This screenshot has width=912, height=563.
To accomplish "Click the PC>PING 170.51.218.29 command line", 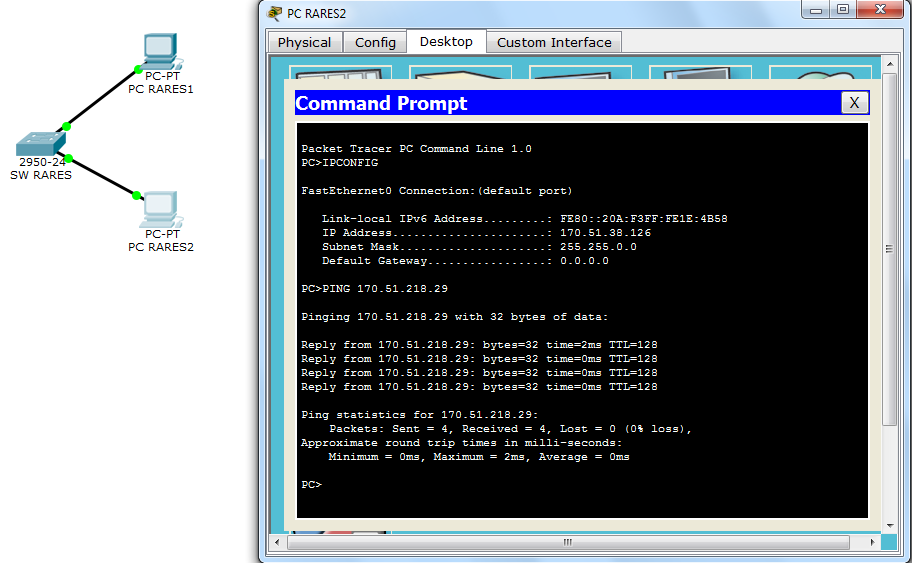I will point(375,288).
